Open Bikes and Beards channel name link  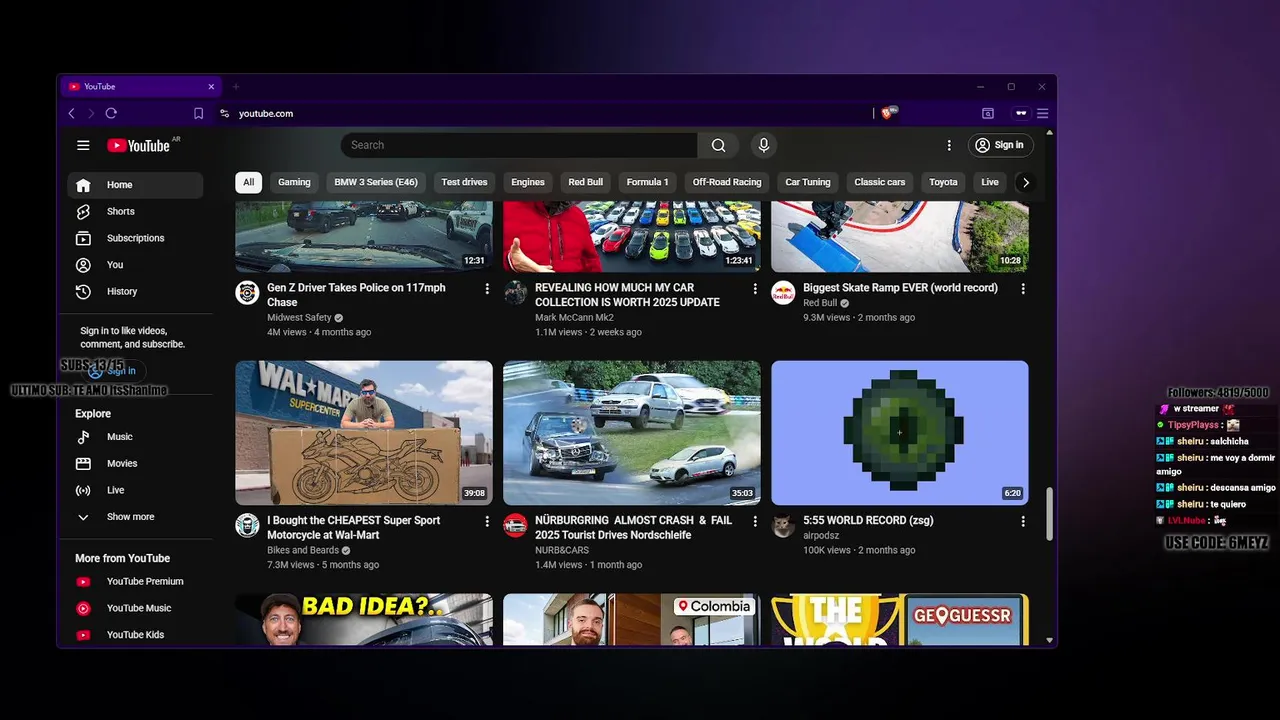point(303,550)
